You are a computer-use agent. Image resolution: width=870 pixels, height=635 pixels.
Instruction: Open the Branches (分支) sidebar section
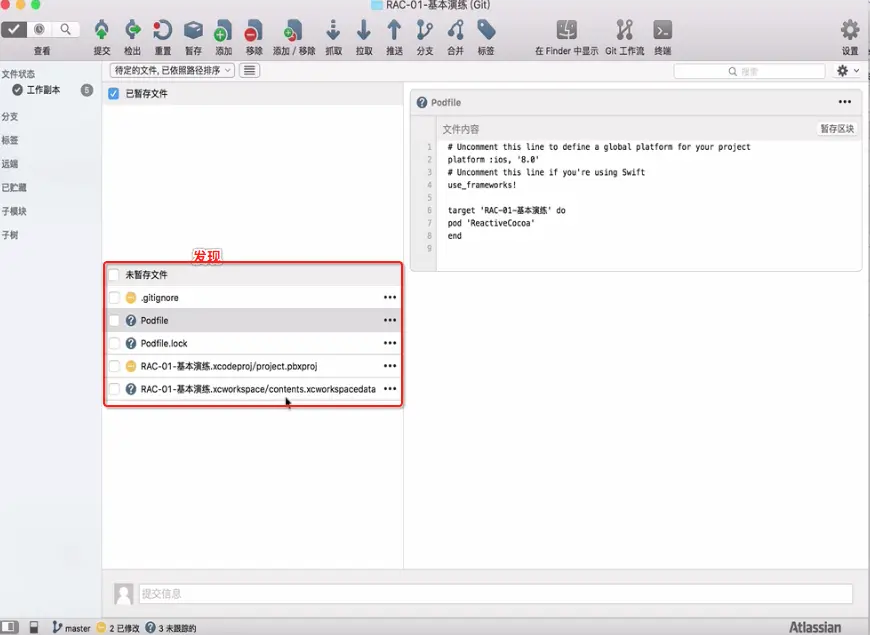pyautogui.click(x=9, y=117)
